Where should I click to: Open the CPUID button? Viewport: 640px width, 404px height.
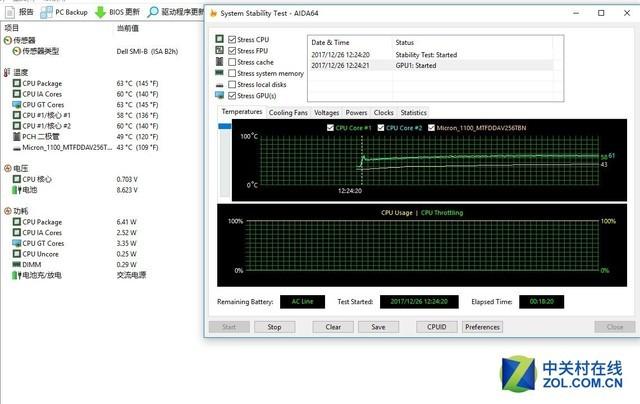click(437, 327)
